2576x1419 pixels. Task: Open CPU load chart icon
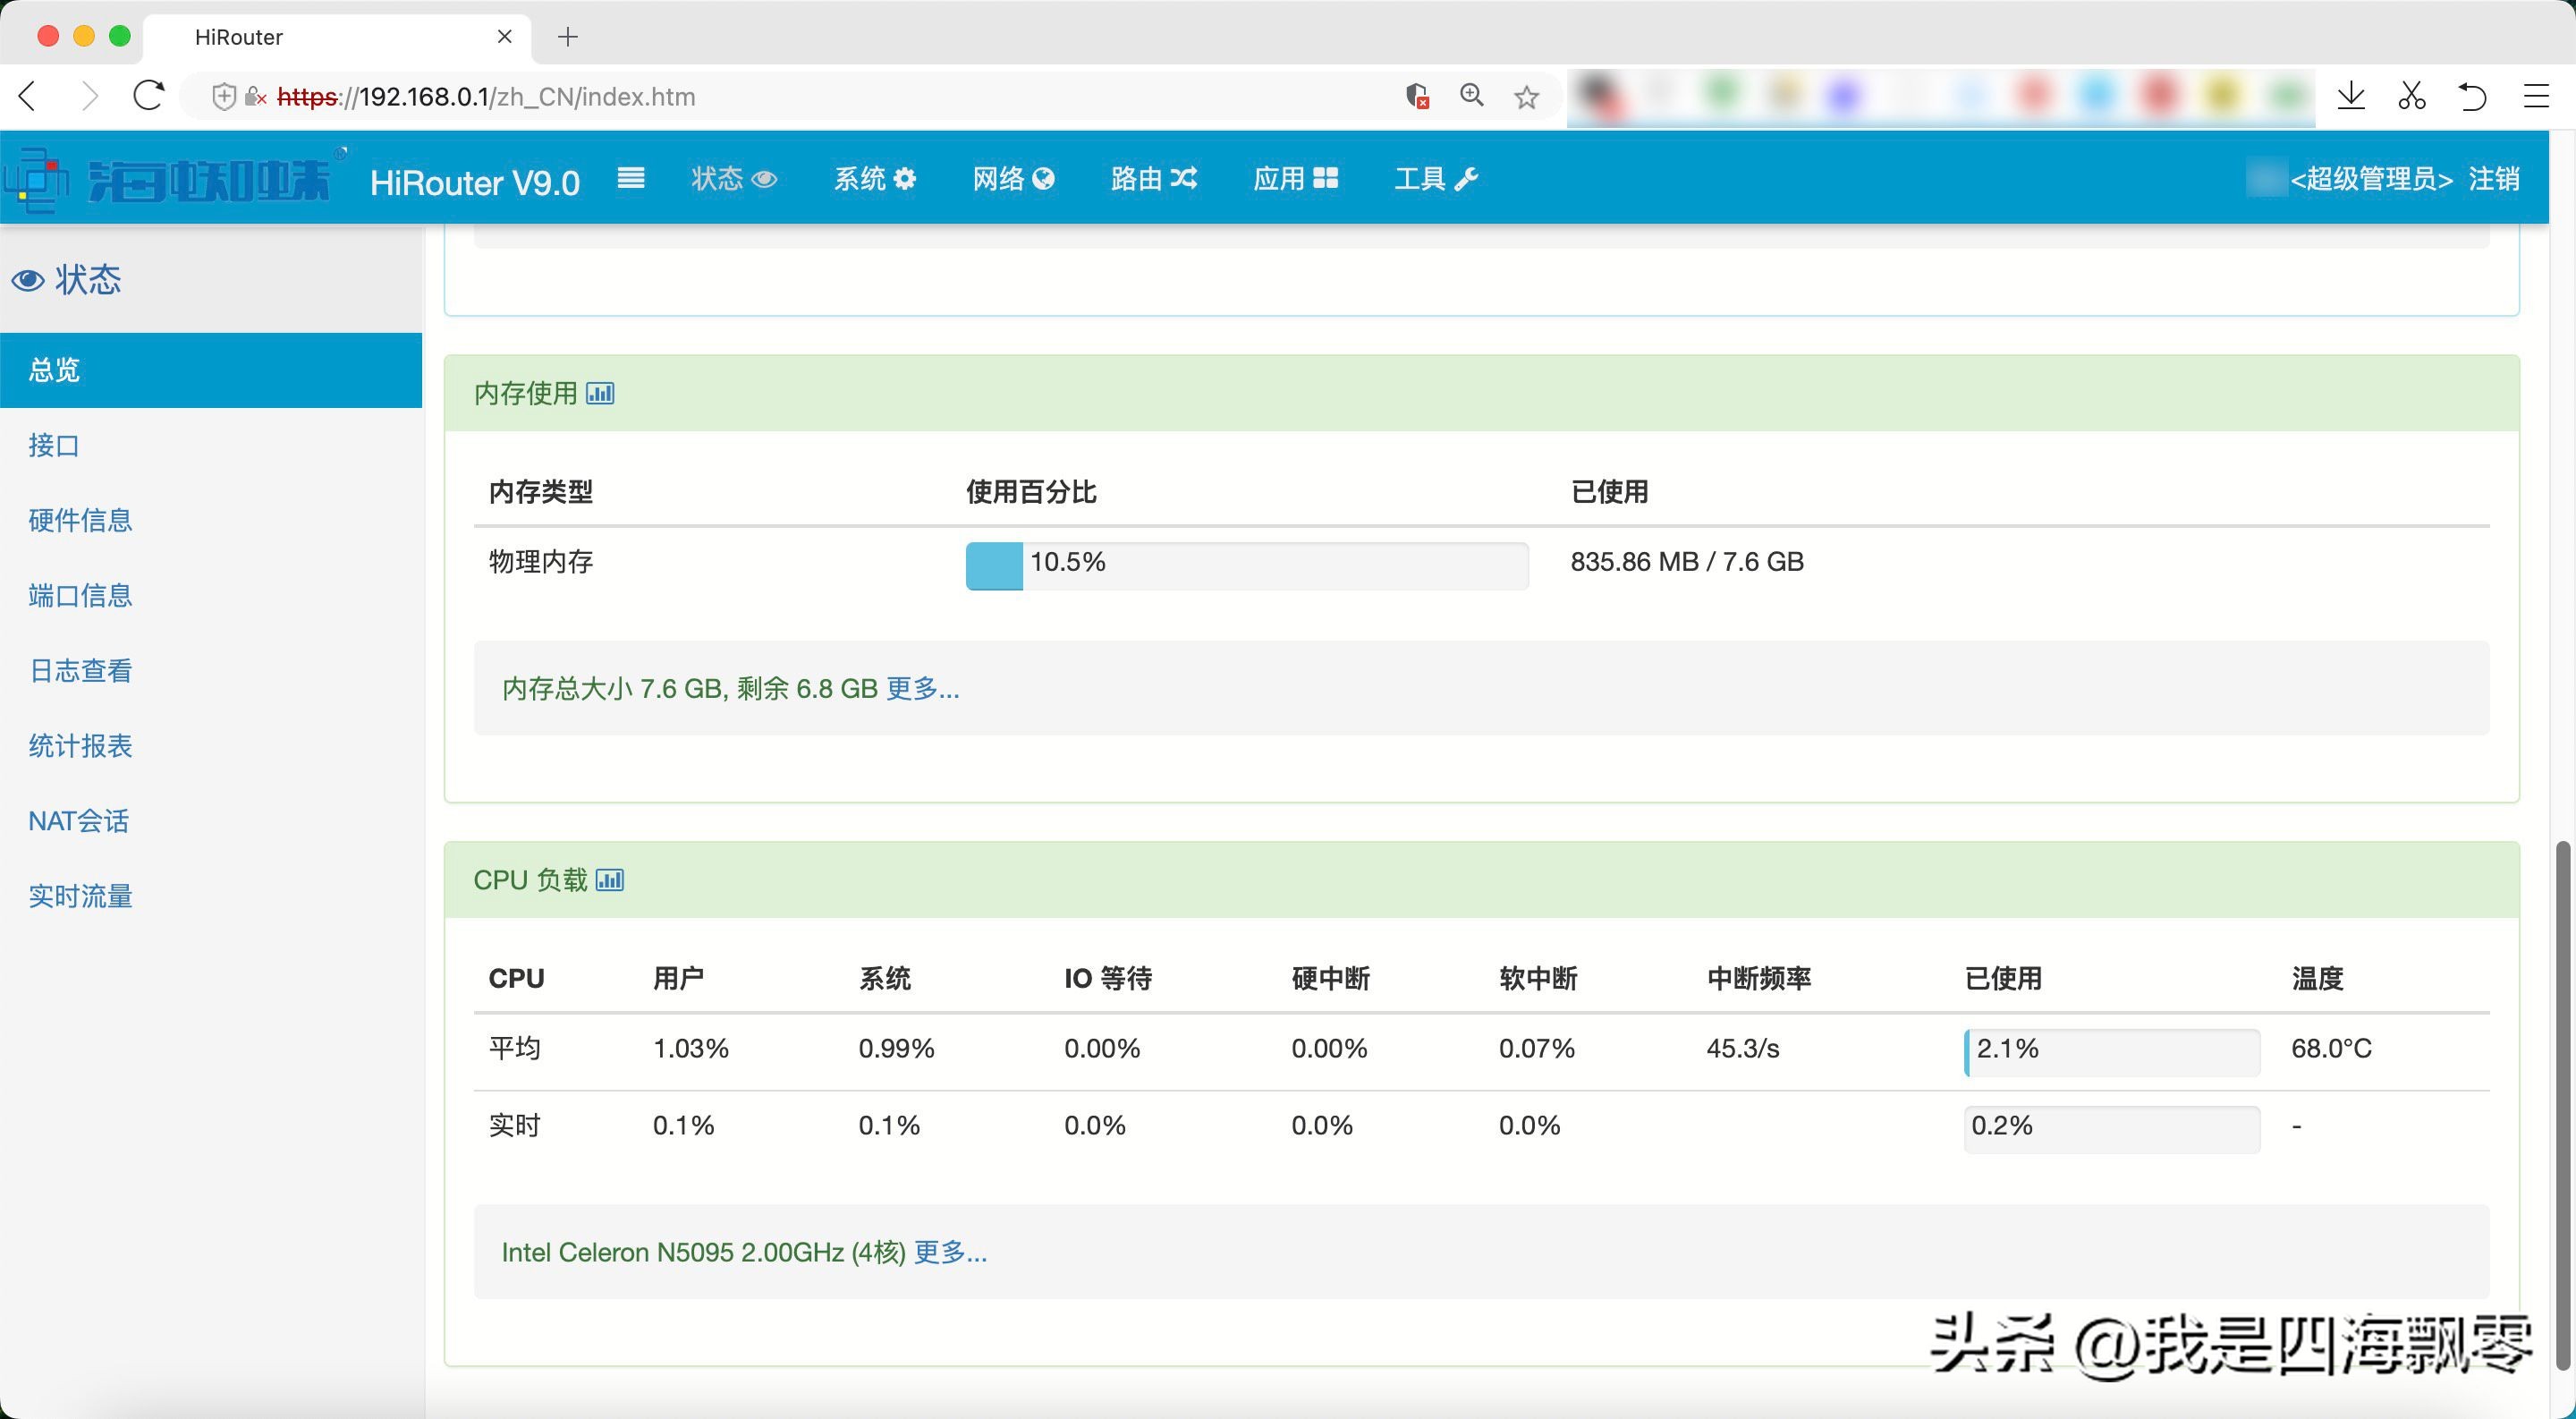click(610, 880)
